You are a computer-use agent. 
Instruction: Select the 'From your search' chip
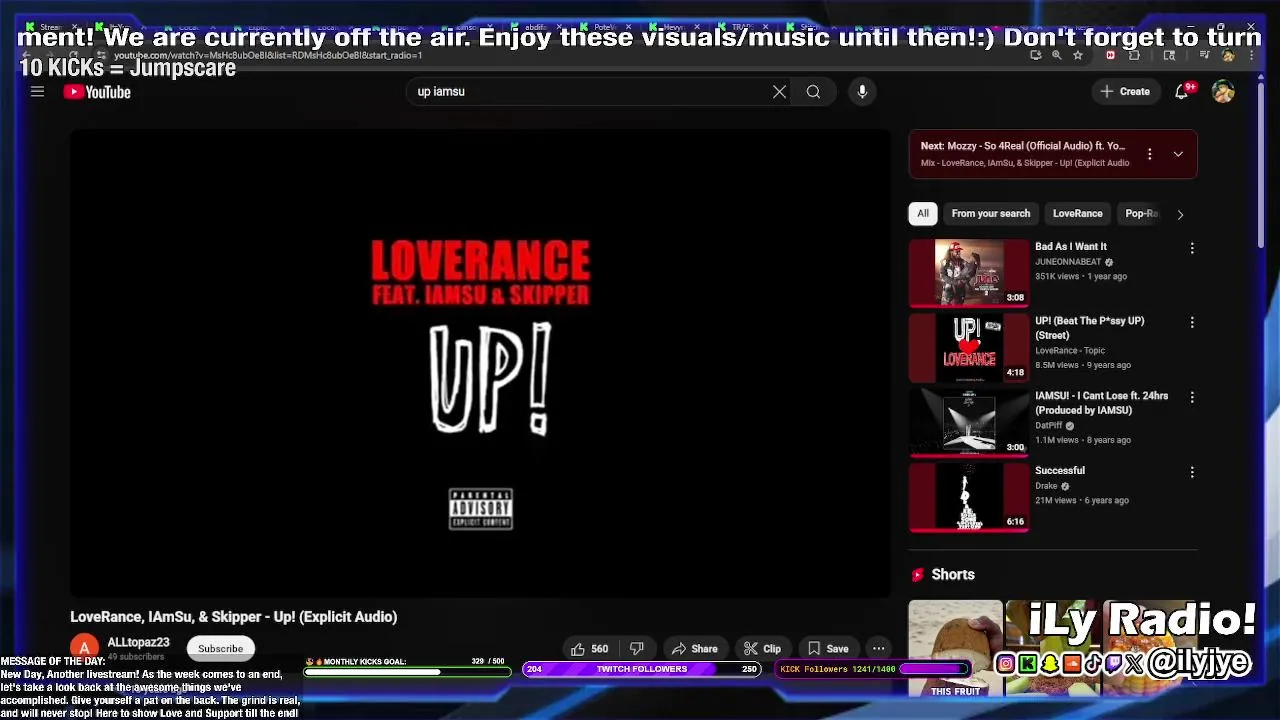991,213
